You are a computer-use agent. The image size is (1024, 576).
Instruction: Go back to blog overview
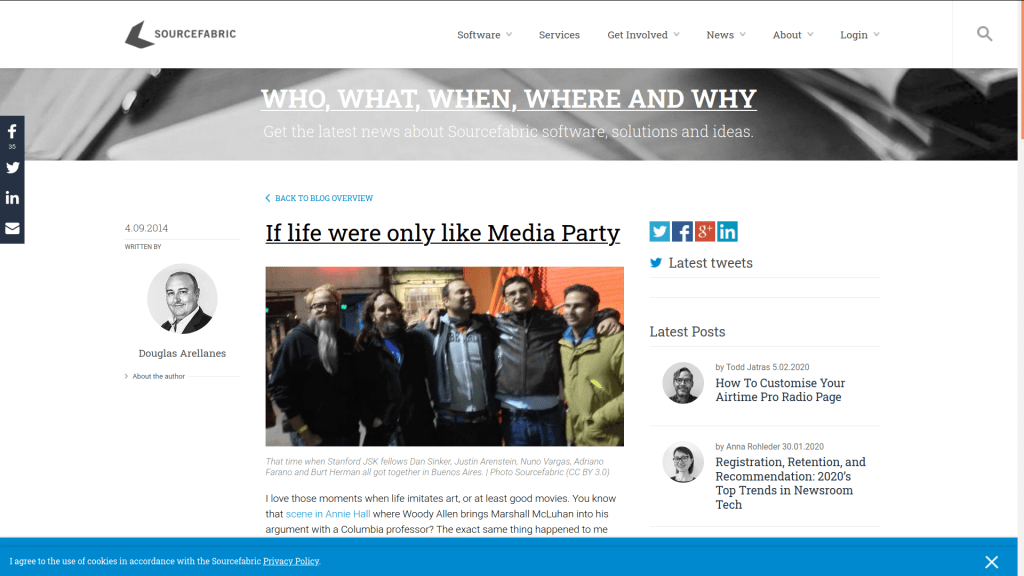(319, 198)
